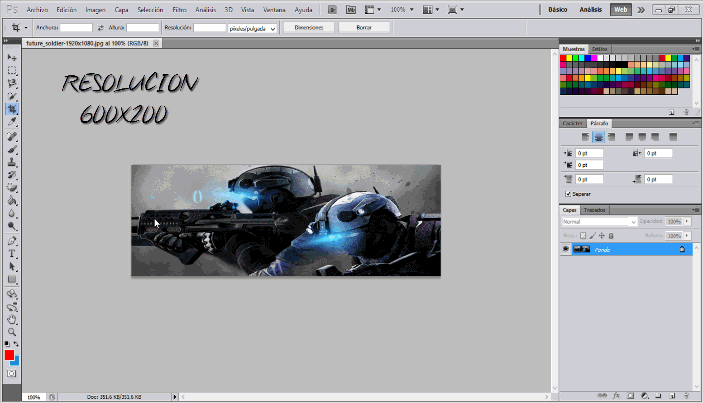
Task: Open the Capa menu
Action: point(121,9)
